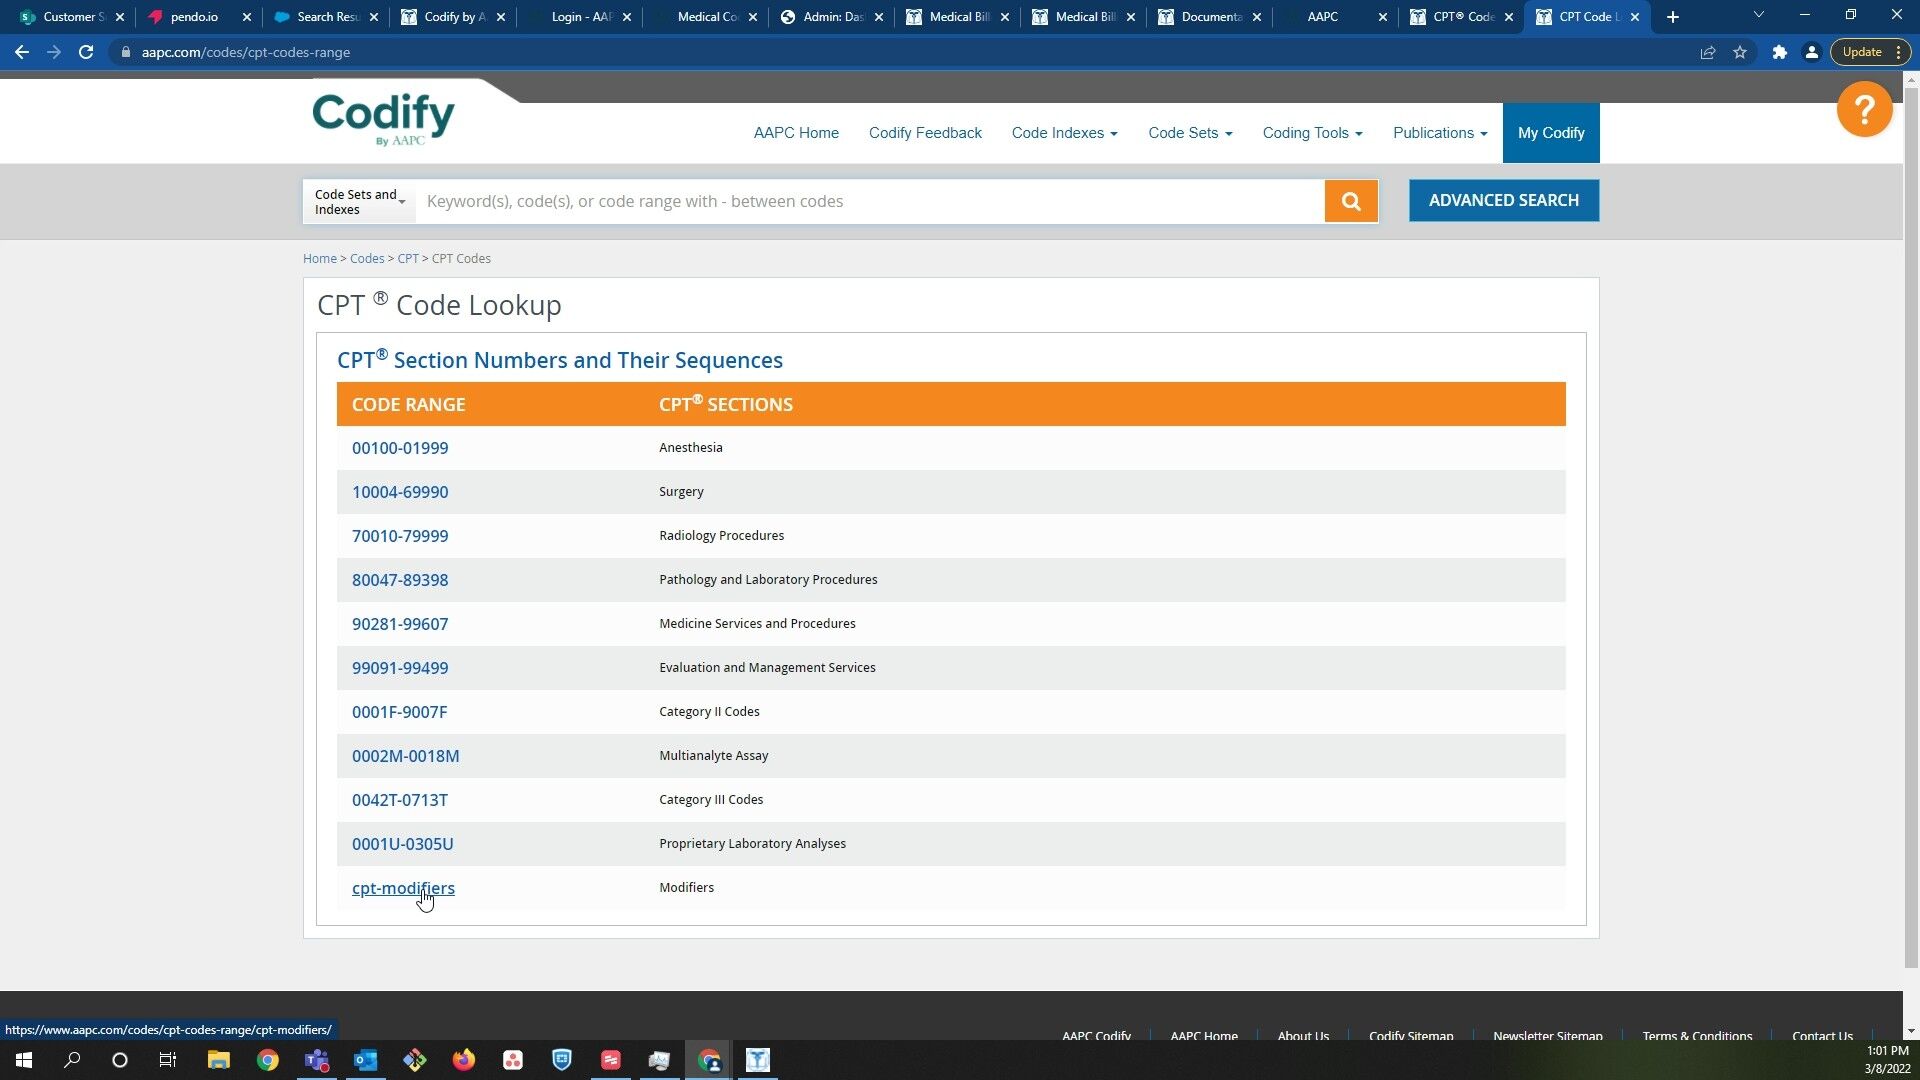
Task: Open code range 80047-89398 Pathology
Action: 400,580
